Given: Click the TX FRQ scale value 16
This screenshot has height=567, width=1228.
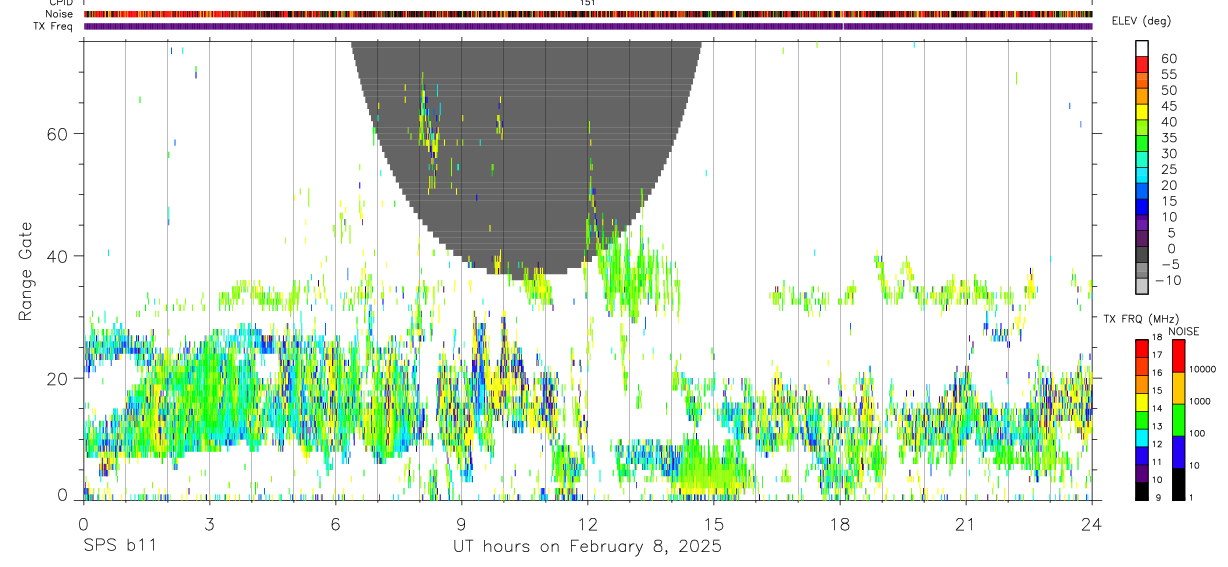Looking at the screenshot, I should [x=1156, y=372].
